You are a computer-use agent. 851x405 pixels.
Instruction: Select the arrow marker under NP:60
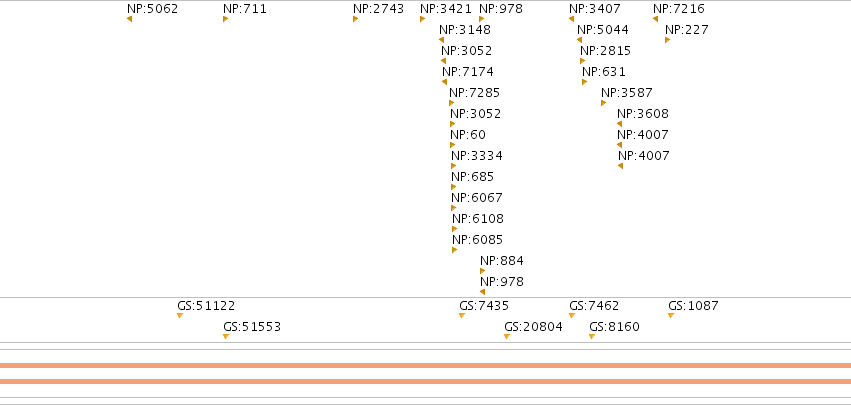pyautogui.click(x=453, y=145)
